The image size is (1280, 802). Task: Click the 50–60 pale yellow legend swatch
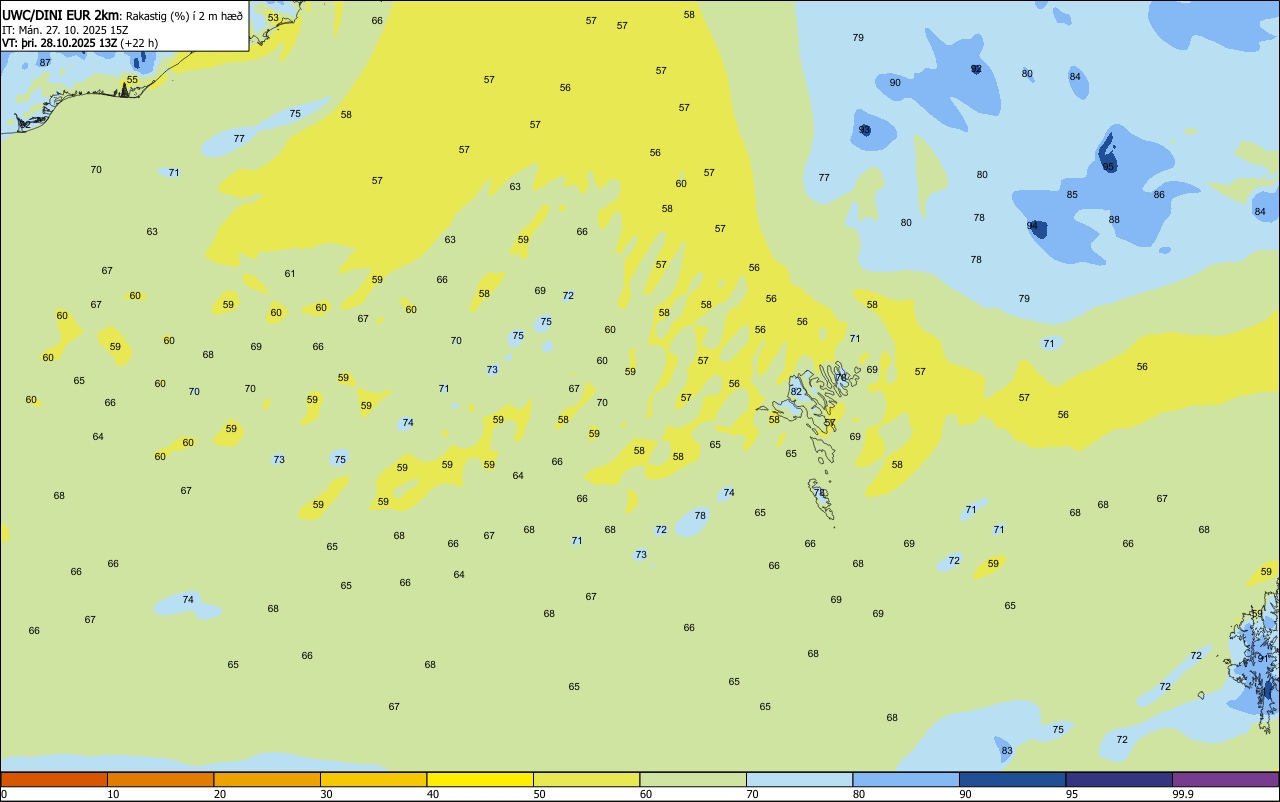[x=586, y=779]
